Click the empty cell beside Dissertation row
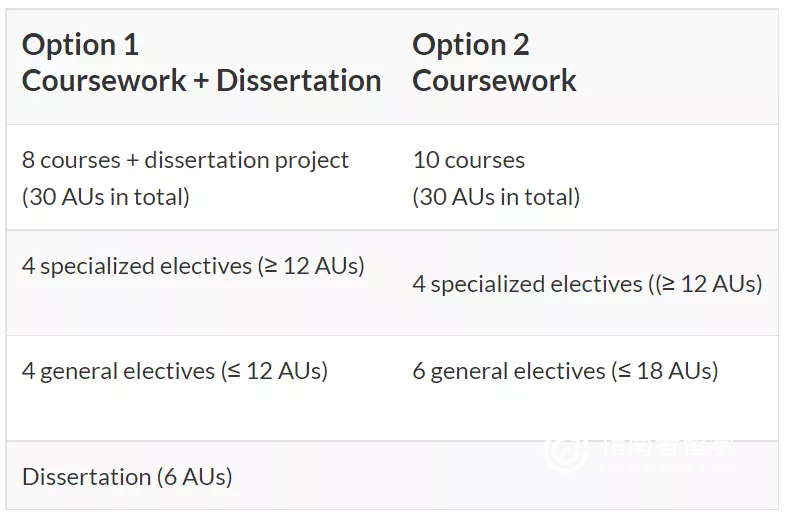The width and height of the screenshot is (787, 520). pyautogui.click(x=587, y=476)
